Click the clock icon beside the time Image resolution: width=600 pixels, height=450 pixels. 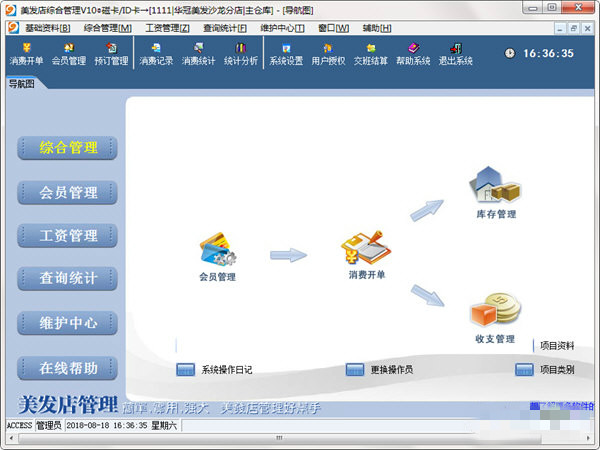(x=509, y=53)
